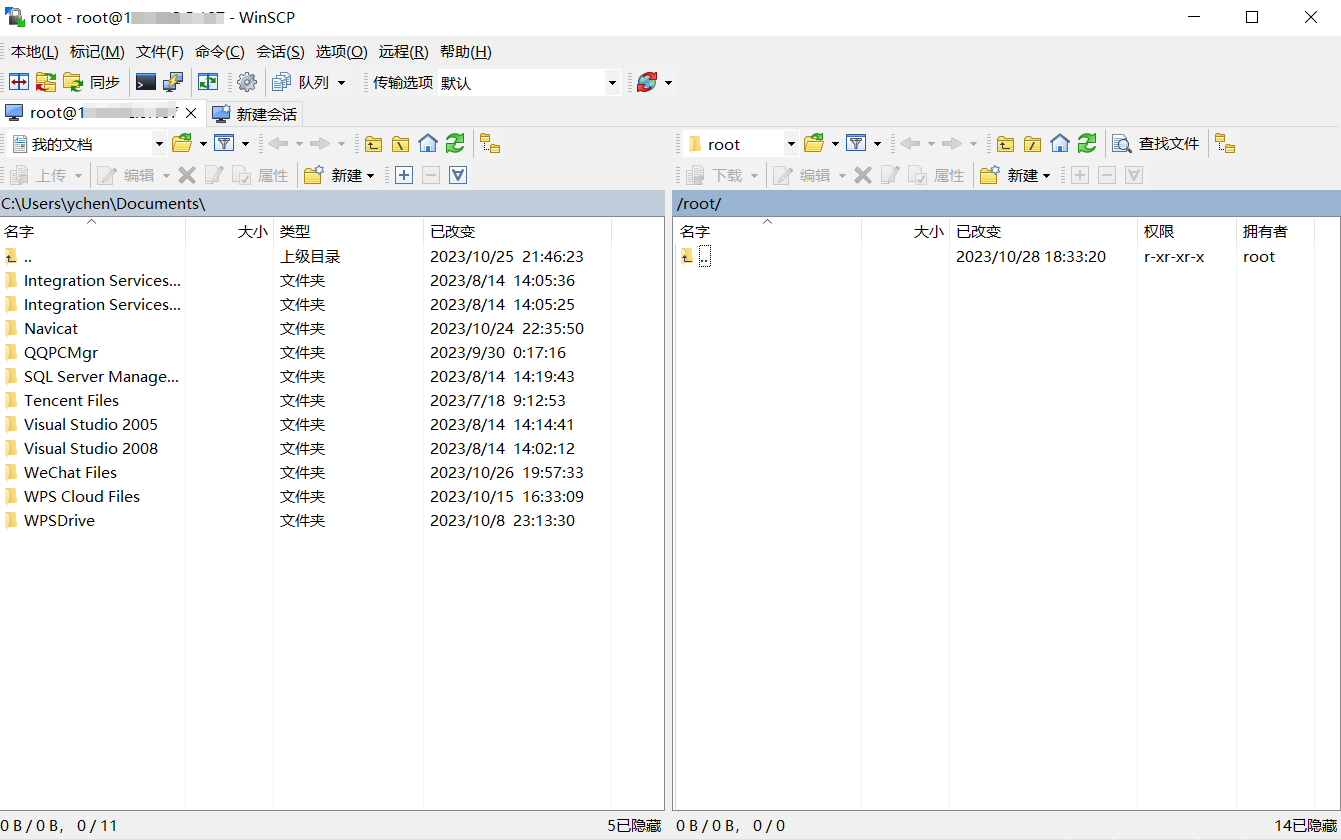The height and width of the screenshot is (840, 1341).
Task: Open the 本地(L) menu
Action: (x=35, y=52)
